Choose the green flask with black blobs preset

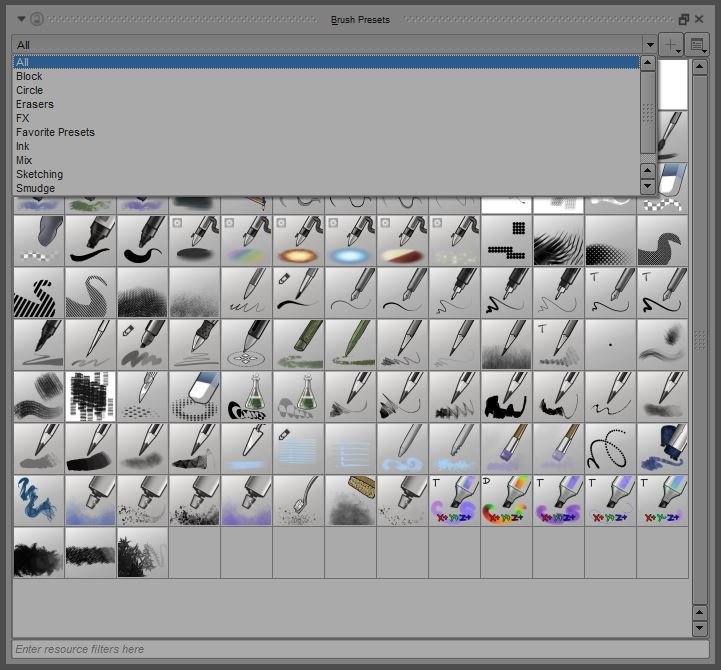pyautogui.click(x=246, y=396)
